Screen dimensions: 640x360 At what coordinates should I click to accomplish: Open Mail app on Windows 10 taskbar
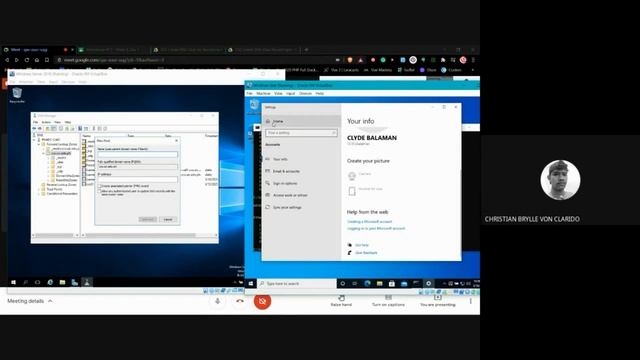[404, 283]
